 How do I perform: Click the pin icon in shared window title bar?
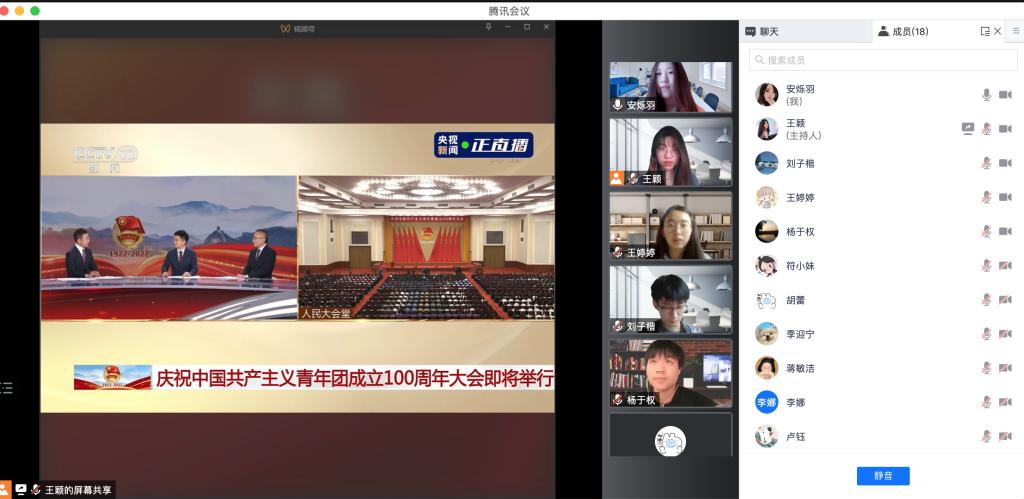pos(488,27)
